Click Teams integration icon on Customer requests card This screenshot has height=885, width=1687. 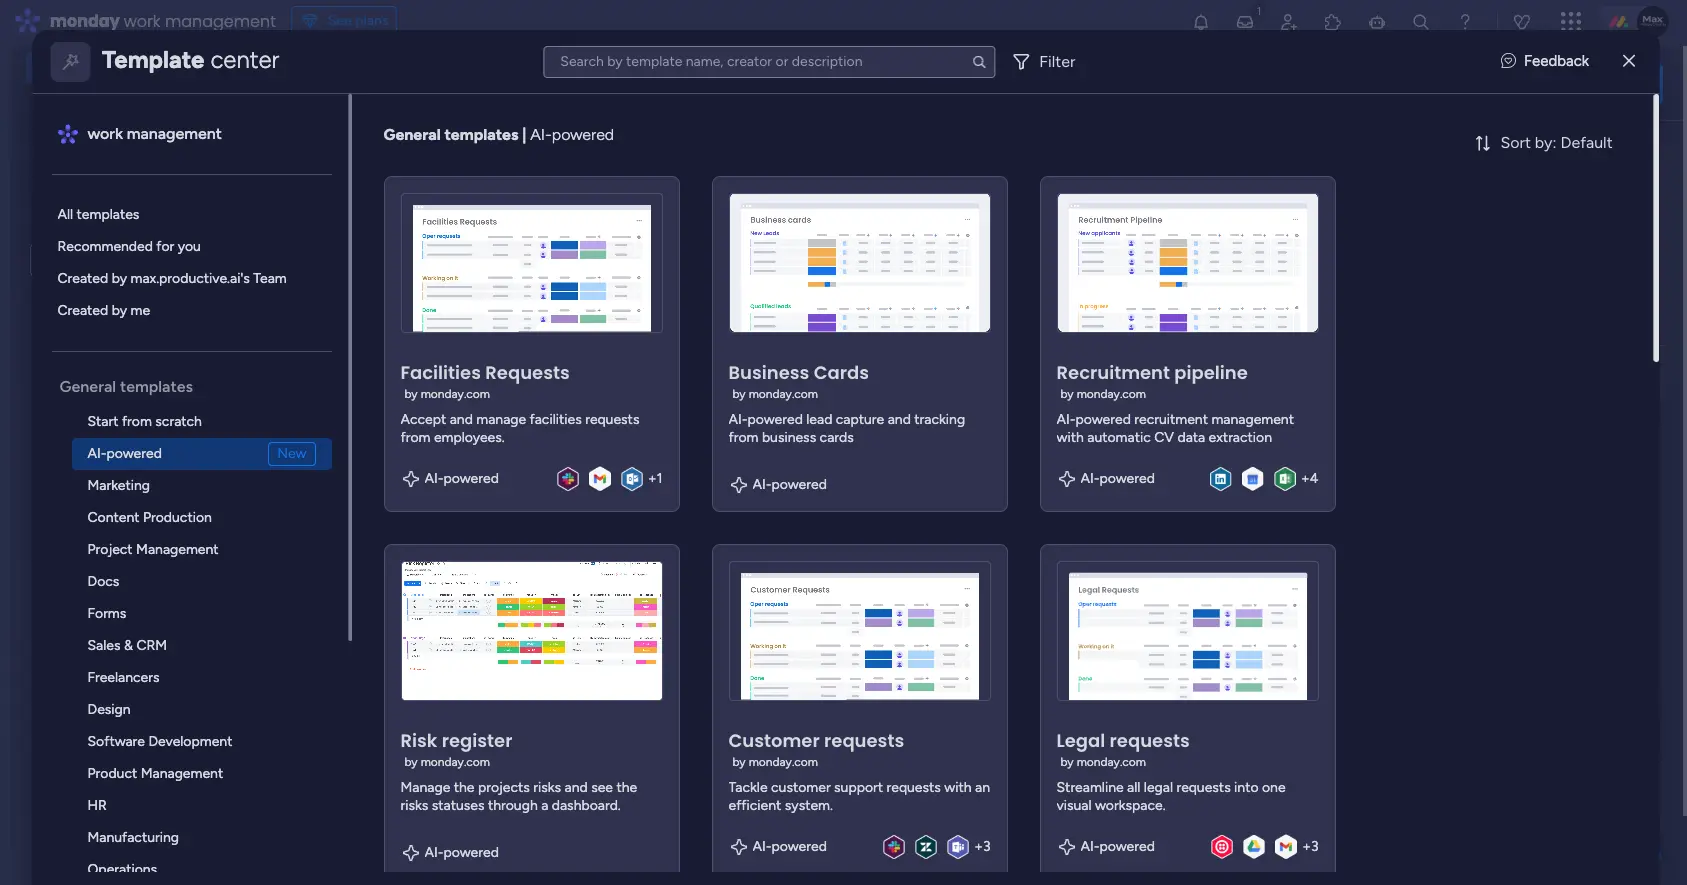coord(958,847)
